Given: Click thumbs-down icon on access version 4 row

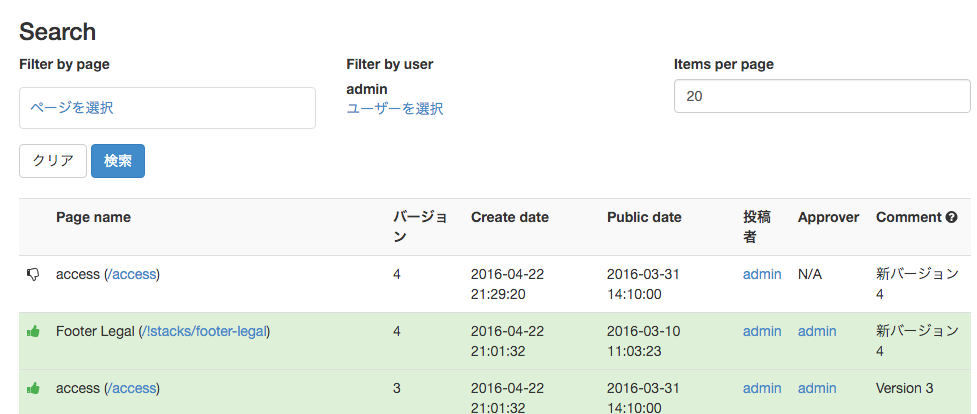Looking at the screenshot, I should pos(33,274).
